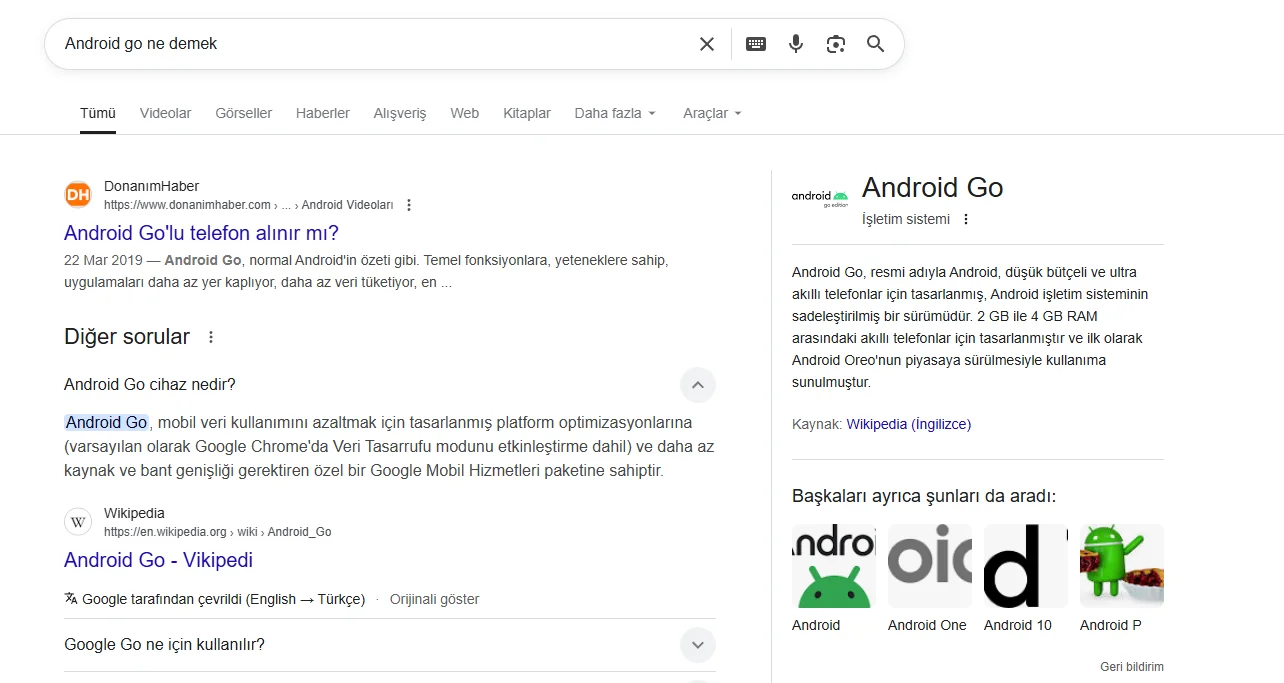Open the options menu beside İşletim sistemi
1284x683 pixels.
966,219
